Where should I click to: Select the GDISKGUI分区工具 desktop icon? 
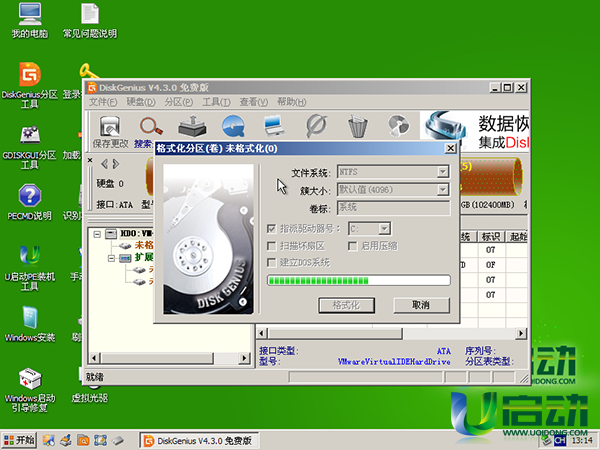[x=29, y=148]
